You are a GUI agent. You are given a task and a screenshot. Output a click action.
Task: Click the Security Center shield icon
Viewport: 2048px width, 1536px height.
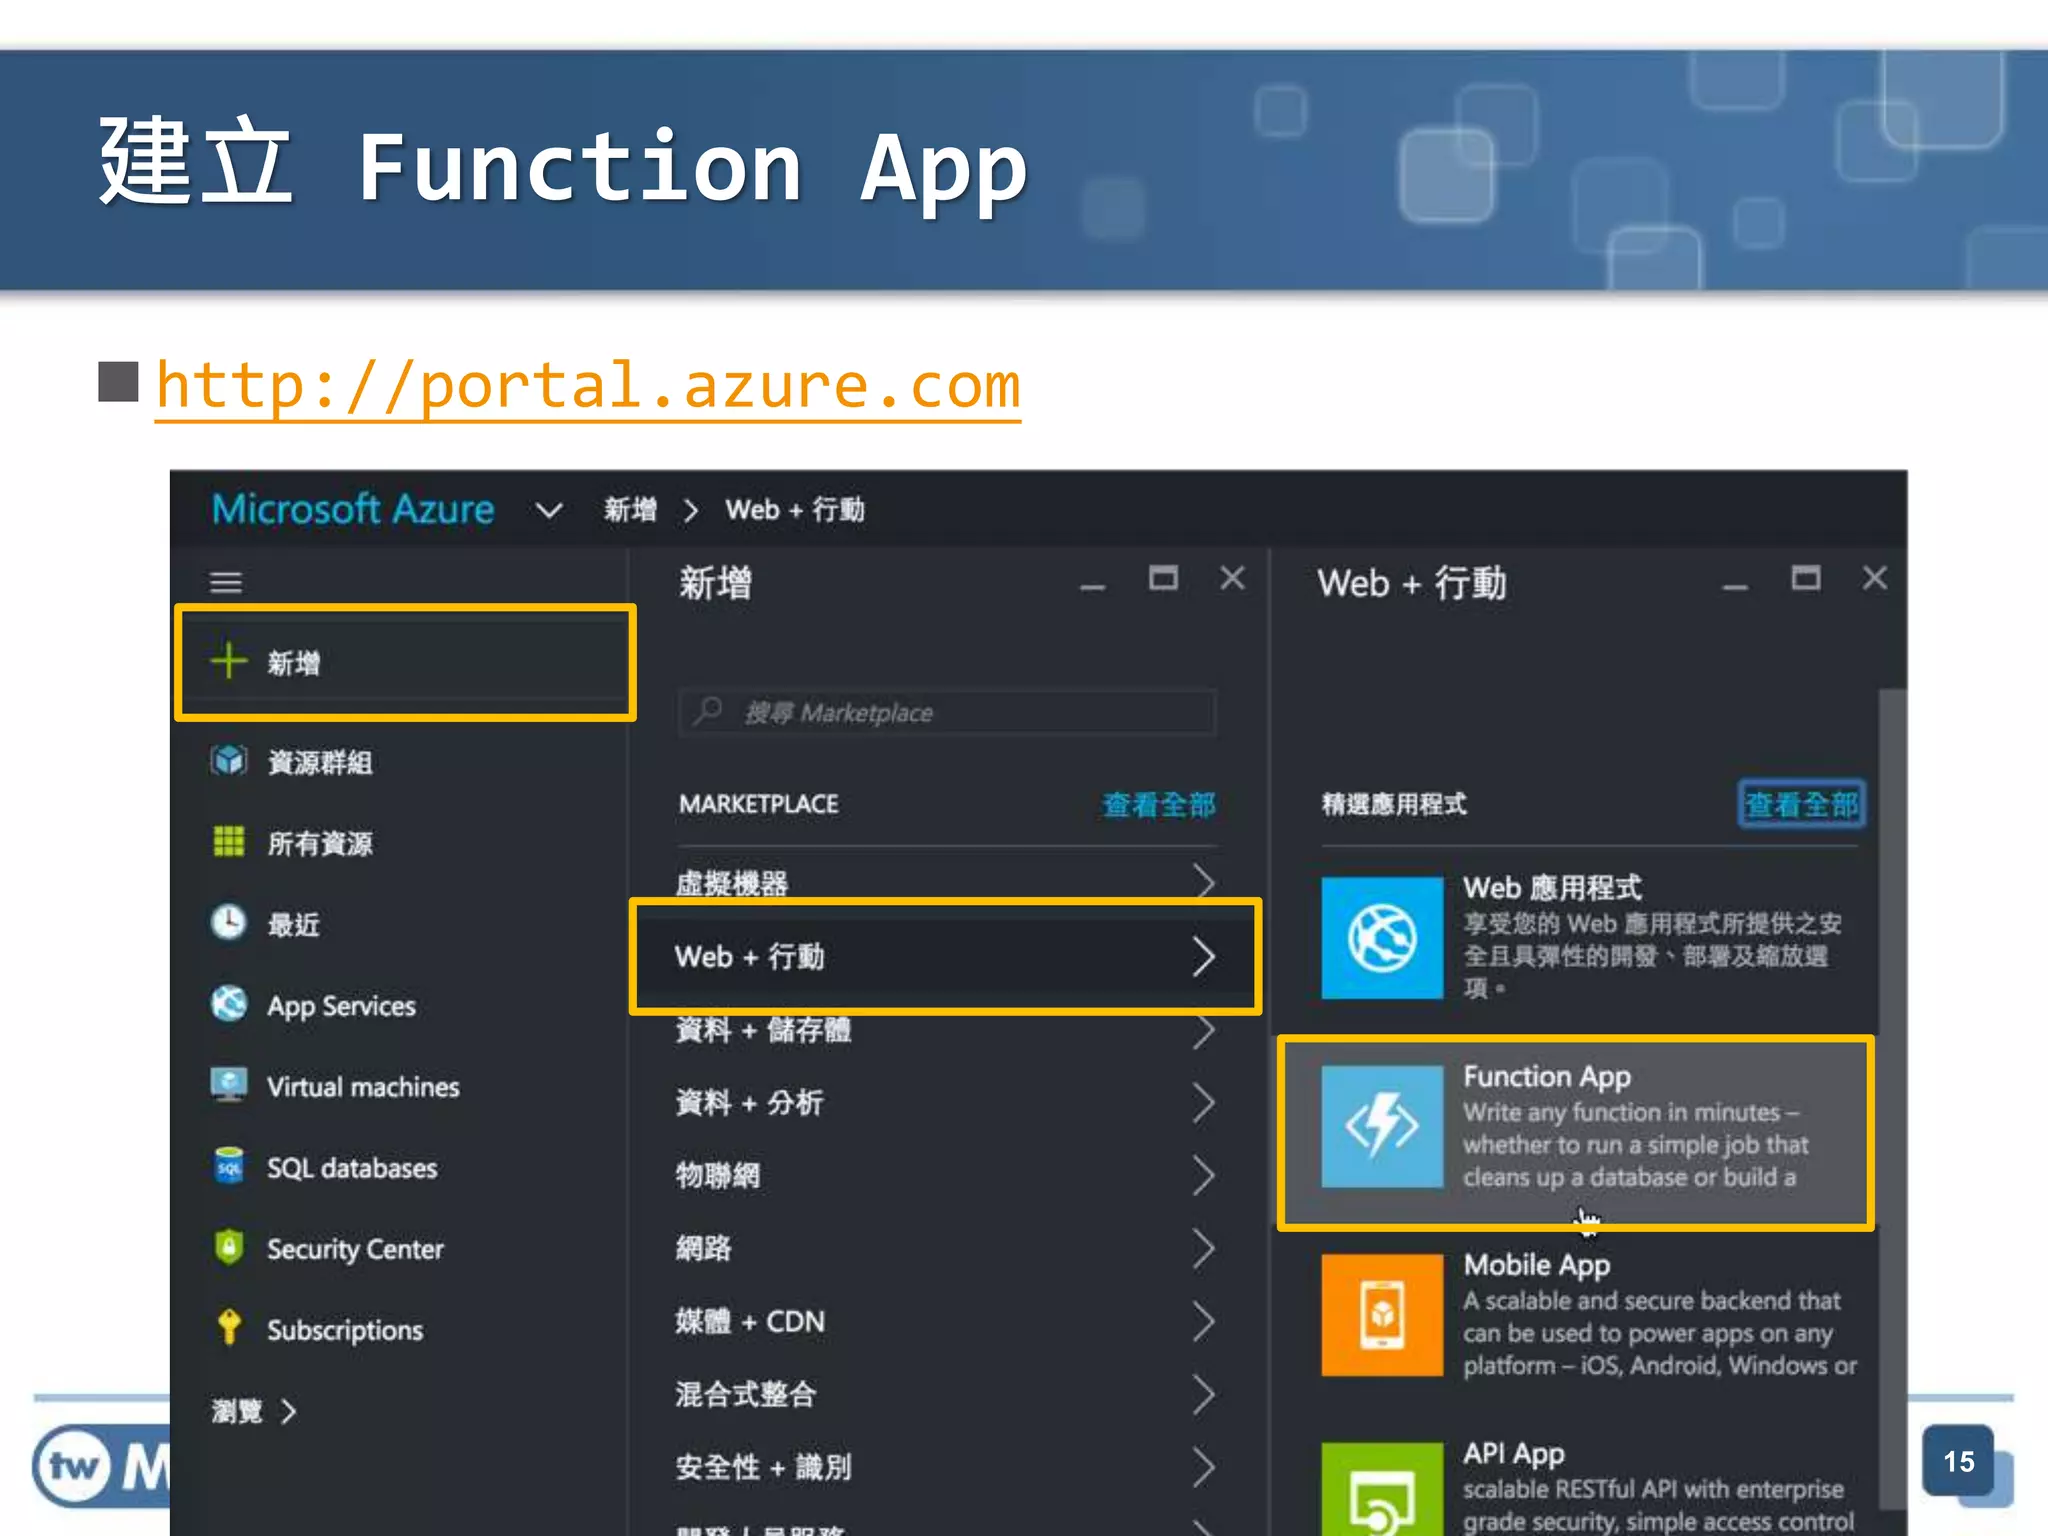point(229,1247)
